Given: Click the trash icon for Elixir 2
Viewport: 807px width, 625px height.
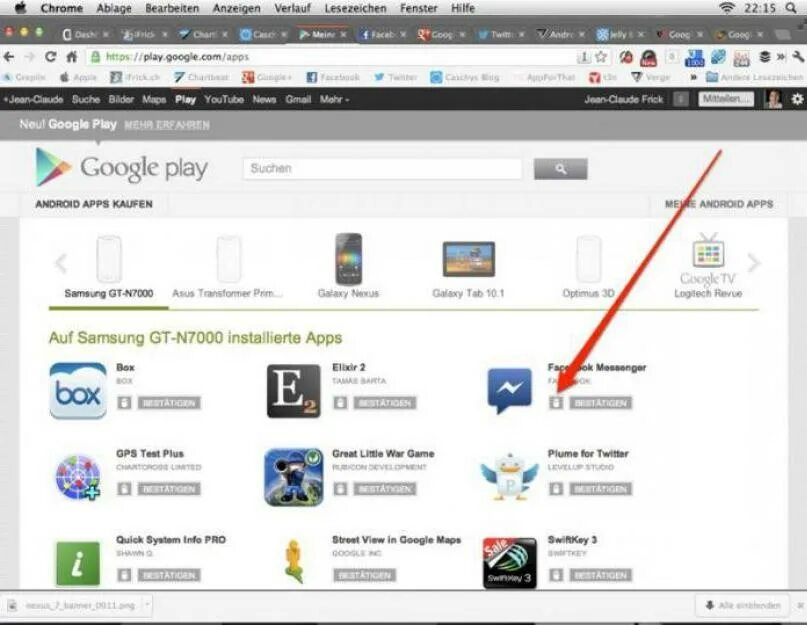Looking at the screenshot, I should pyautogui.click(x=340, y=403).
